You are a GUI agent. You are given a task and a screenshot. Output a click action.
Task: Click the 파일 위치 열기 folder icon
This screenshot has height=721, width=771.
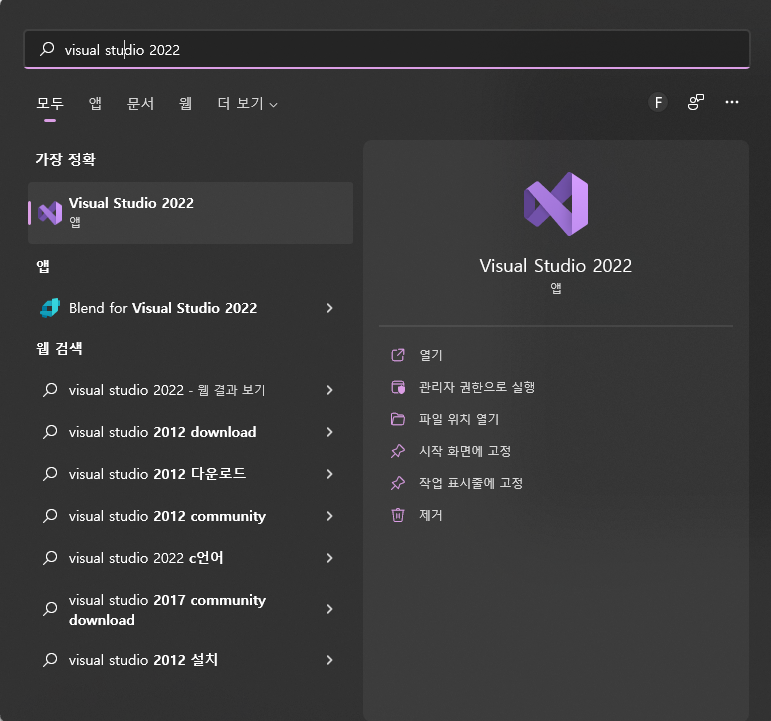(x=398, y=419)
